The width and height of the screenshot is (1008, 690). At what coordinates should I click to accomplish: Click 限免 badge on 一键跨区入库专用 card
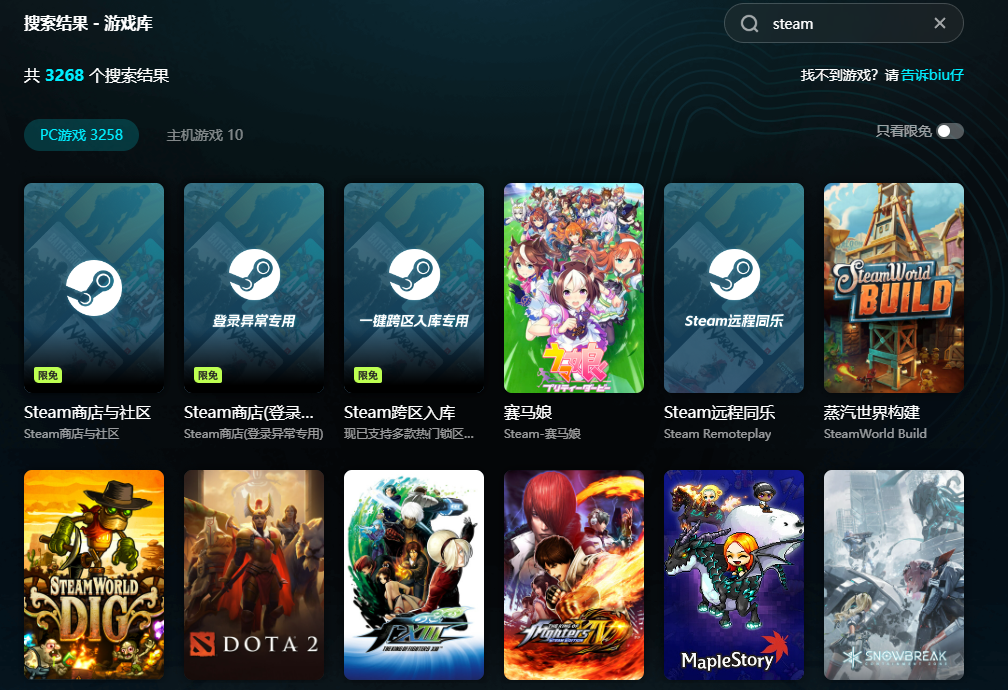tap(368, 375)
